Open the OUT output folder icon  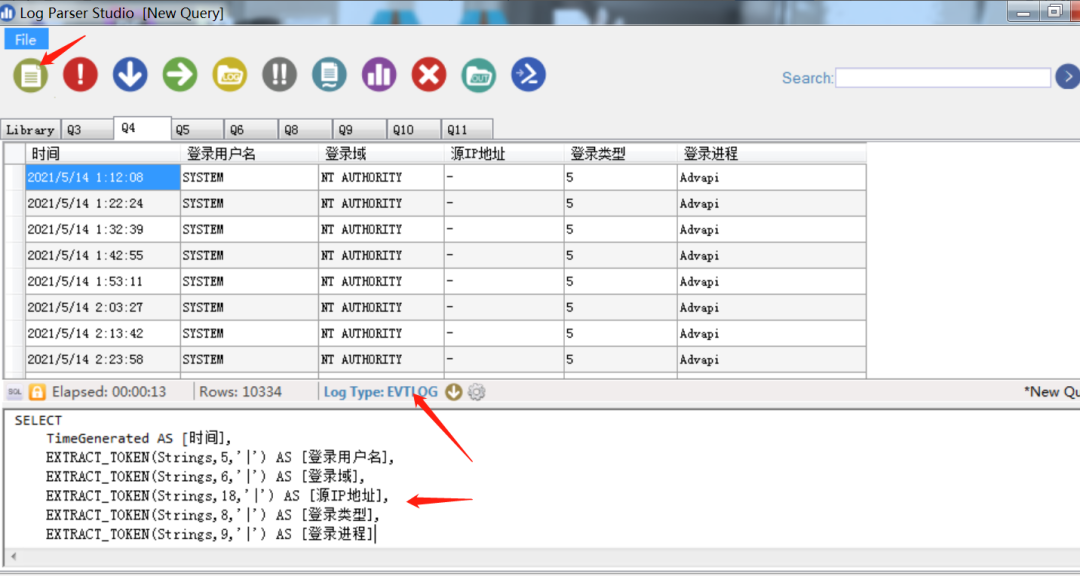(x=479, y=75)
